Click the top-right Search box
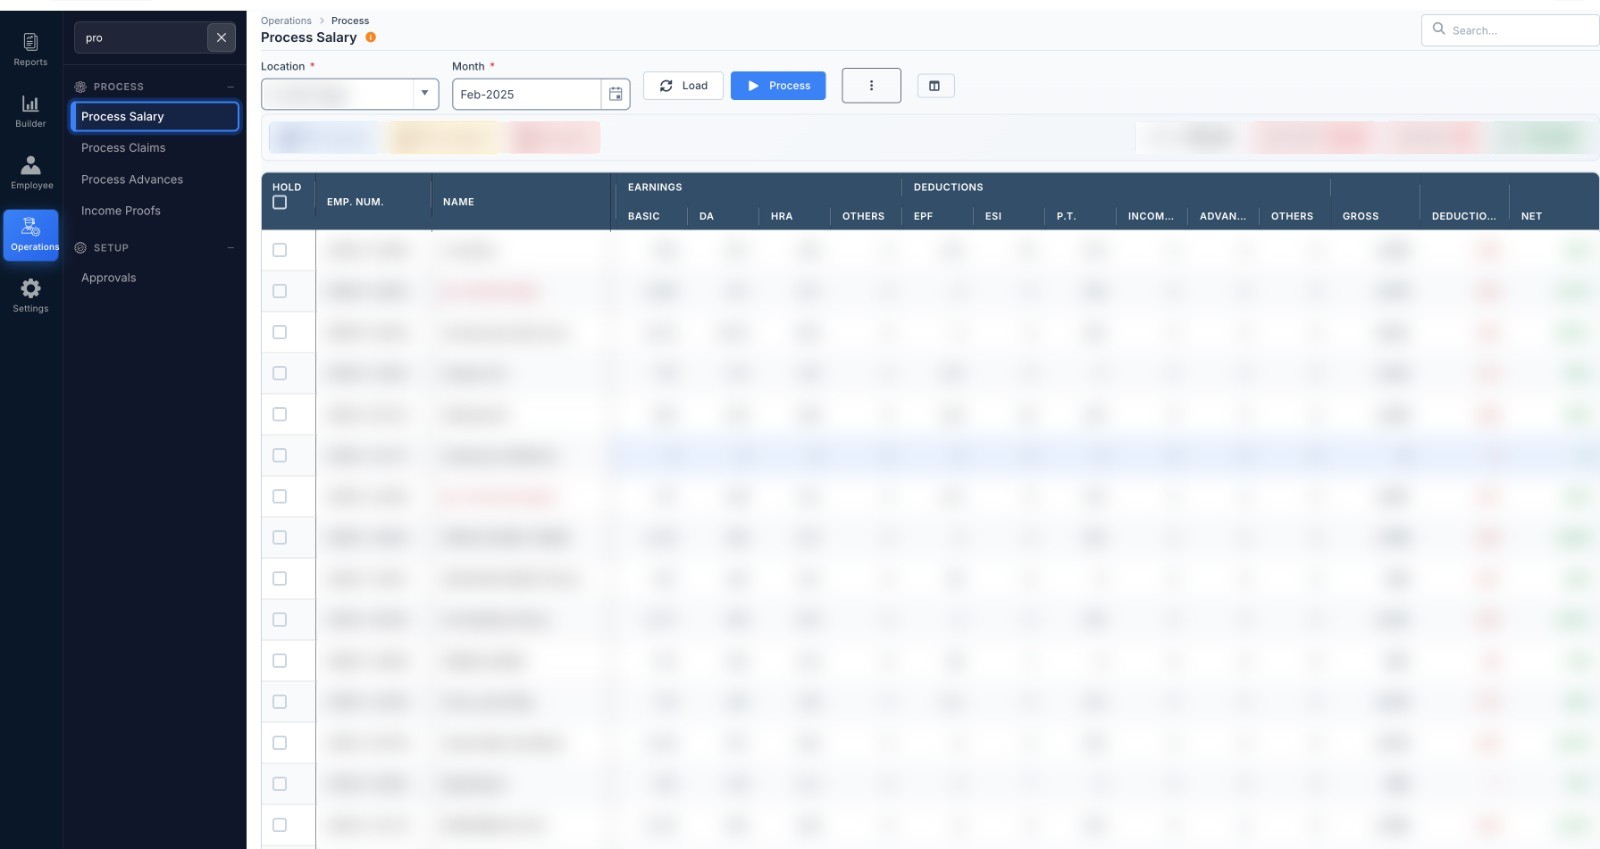This screenshot has width=1600, height=849. tap(1510, 30)
